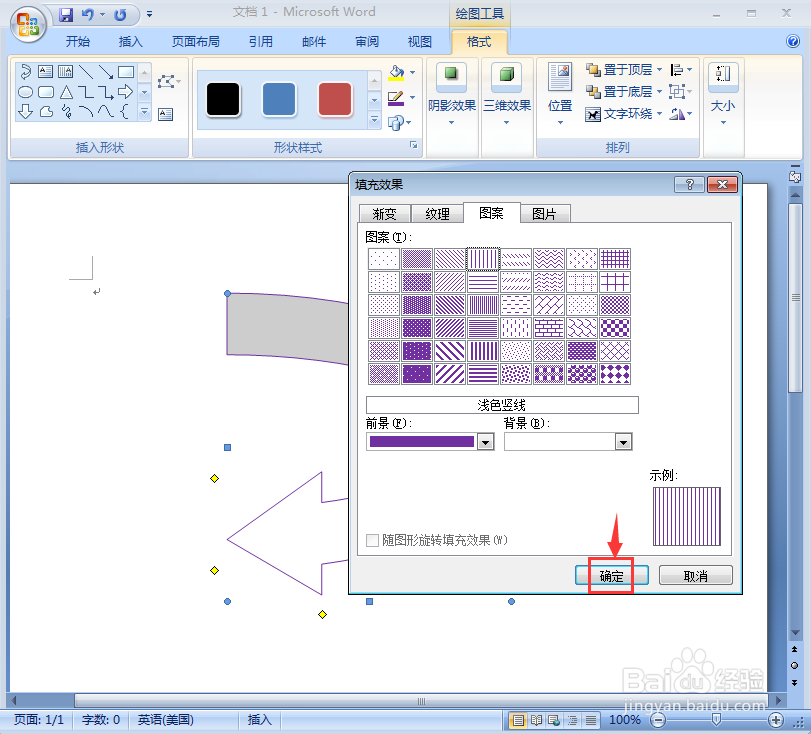Click the Edit Shape points icon
Screen dimensions: 811x734
click(169, 81)
